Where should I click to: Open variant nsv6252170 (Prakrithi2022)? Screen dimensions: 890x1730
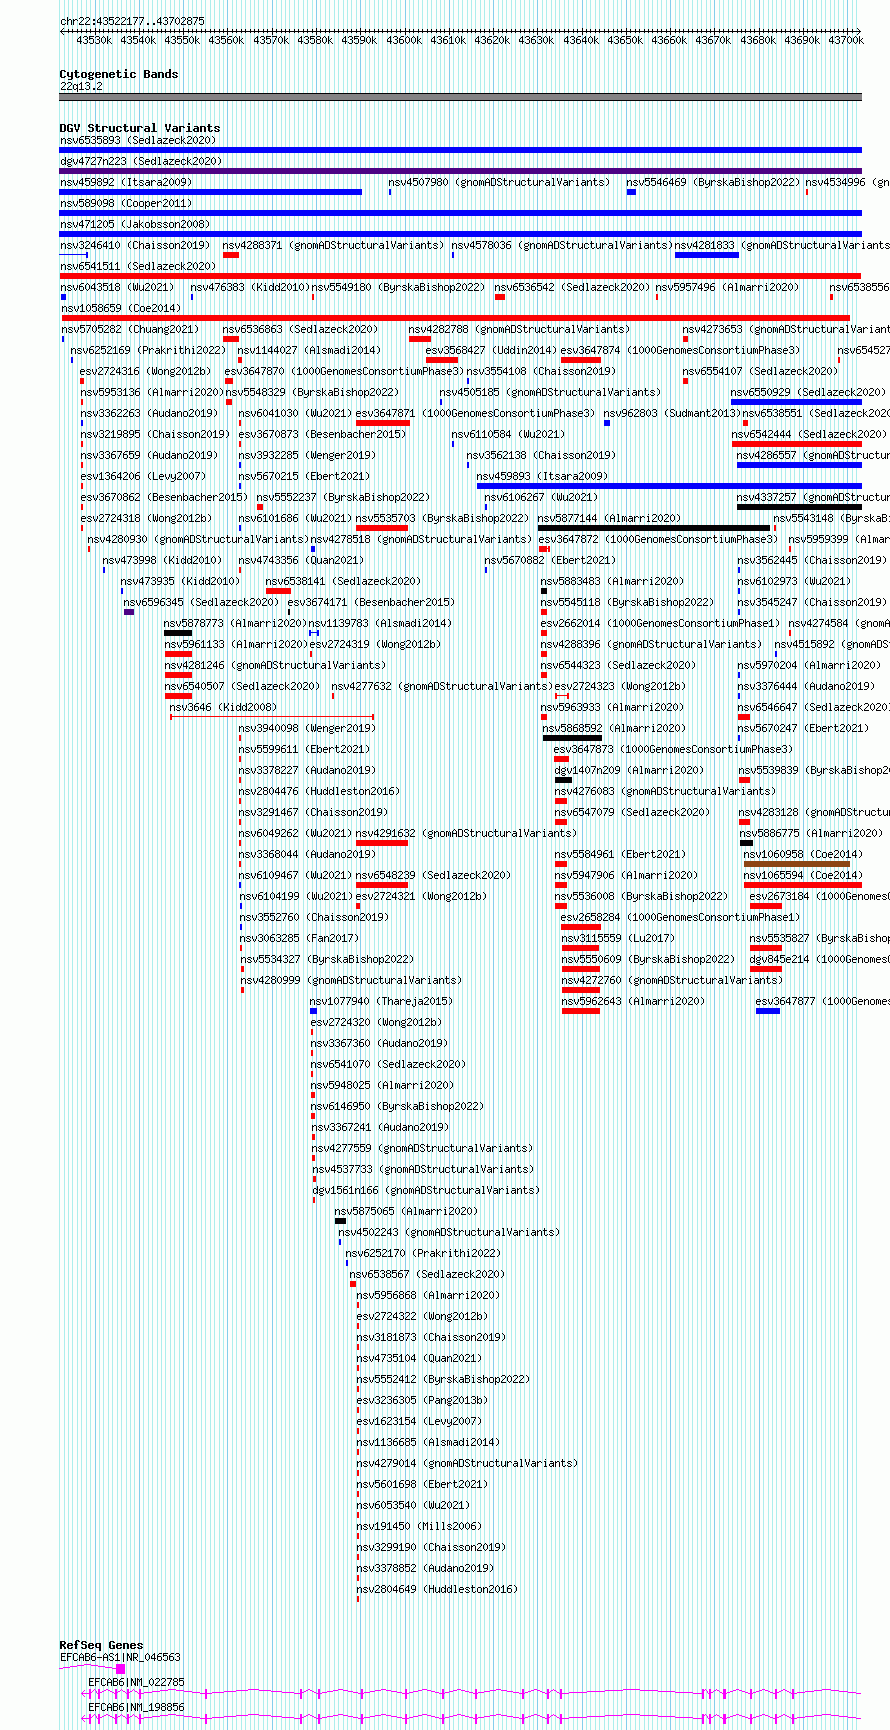click(x=423, y=1253)
